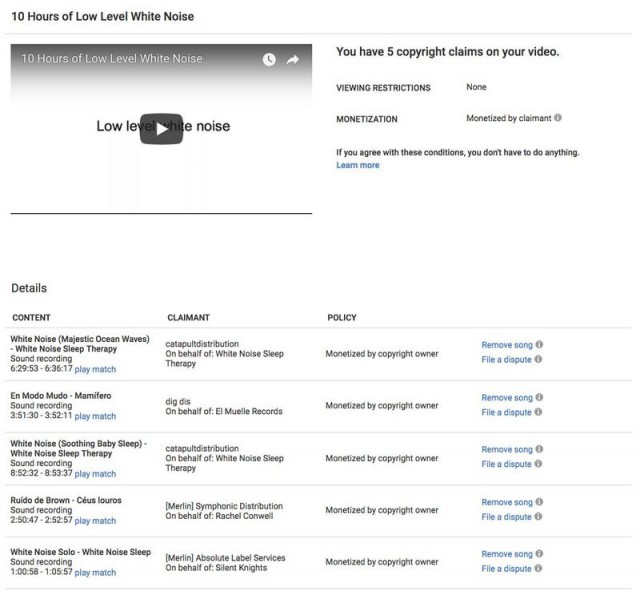Info icon beside File a dispute, Soothing Baby Sleep row

click(538, 464)
